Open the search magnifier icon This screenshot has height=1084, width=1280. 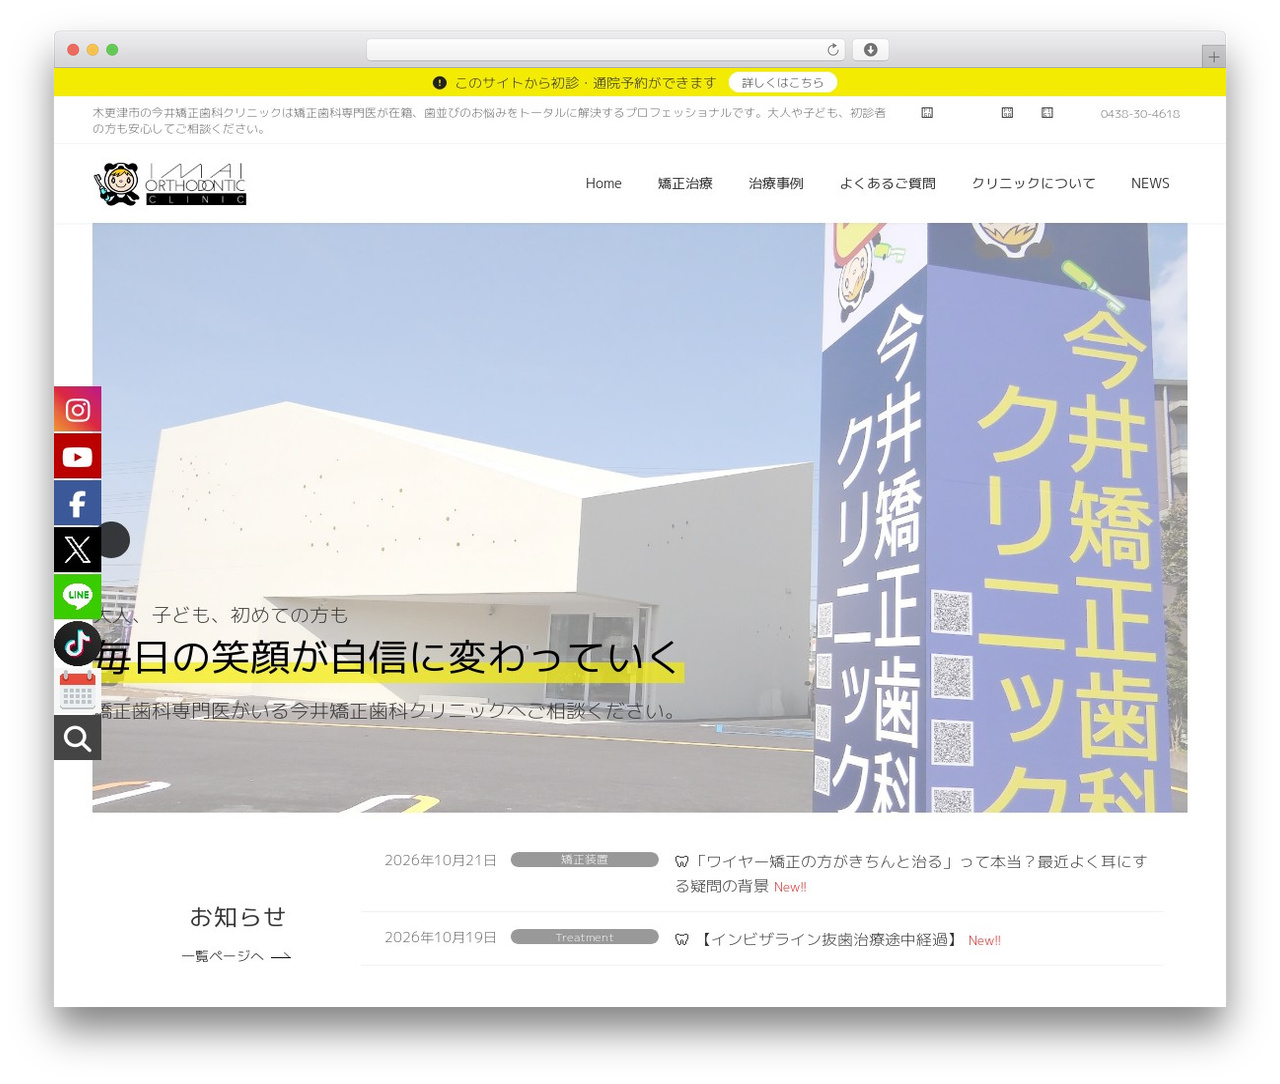(77, 738)
